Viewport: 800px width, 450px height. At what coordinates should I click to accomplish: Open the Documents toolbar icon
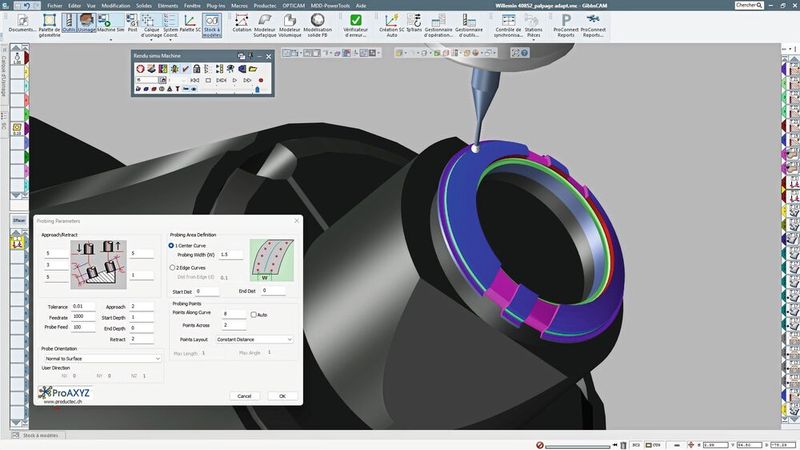22,20
